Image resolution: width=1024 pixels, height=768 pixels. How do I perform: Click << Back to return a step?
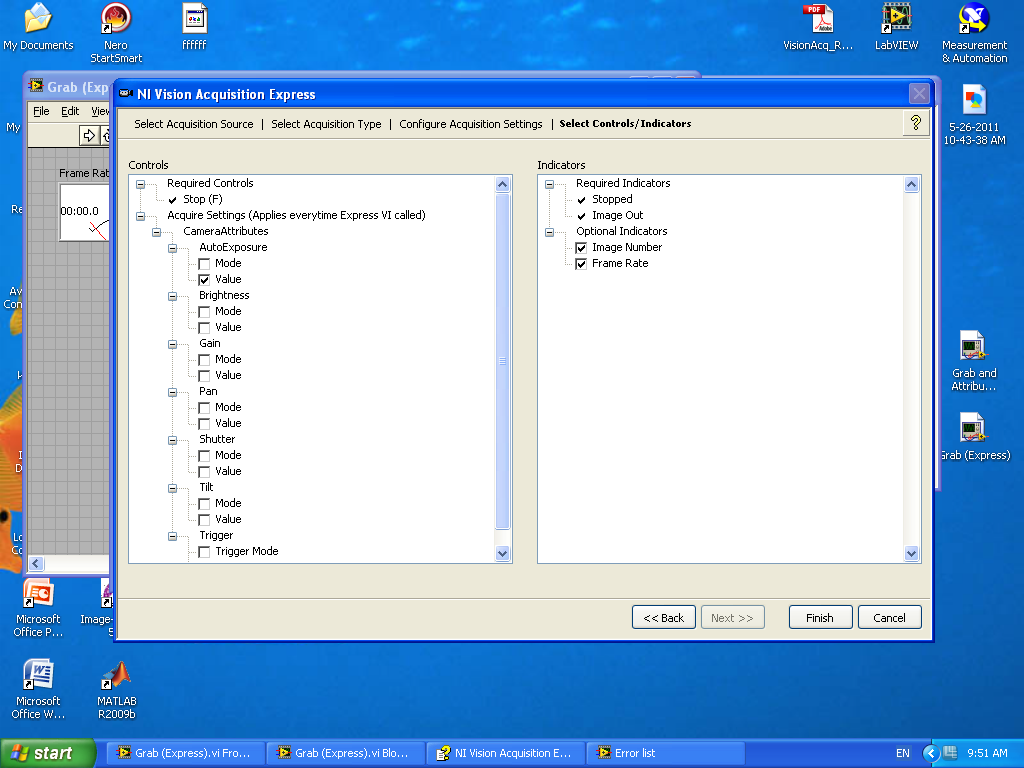(x=663, y=617)
